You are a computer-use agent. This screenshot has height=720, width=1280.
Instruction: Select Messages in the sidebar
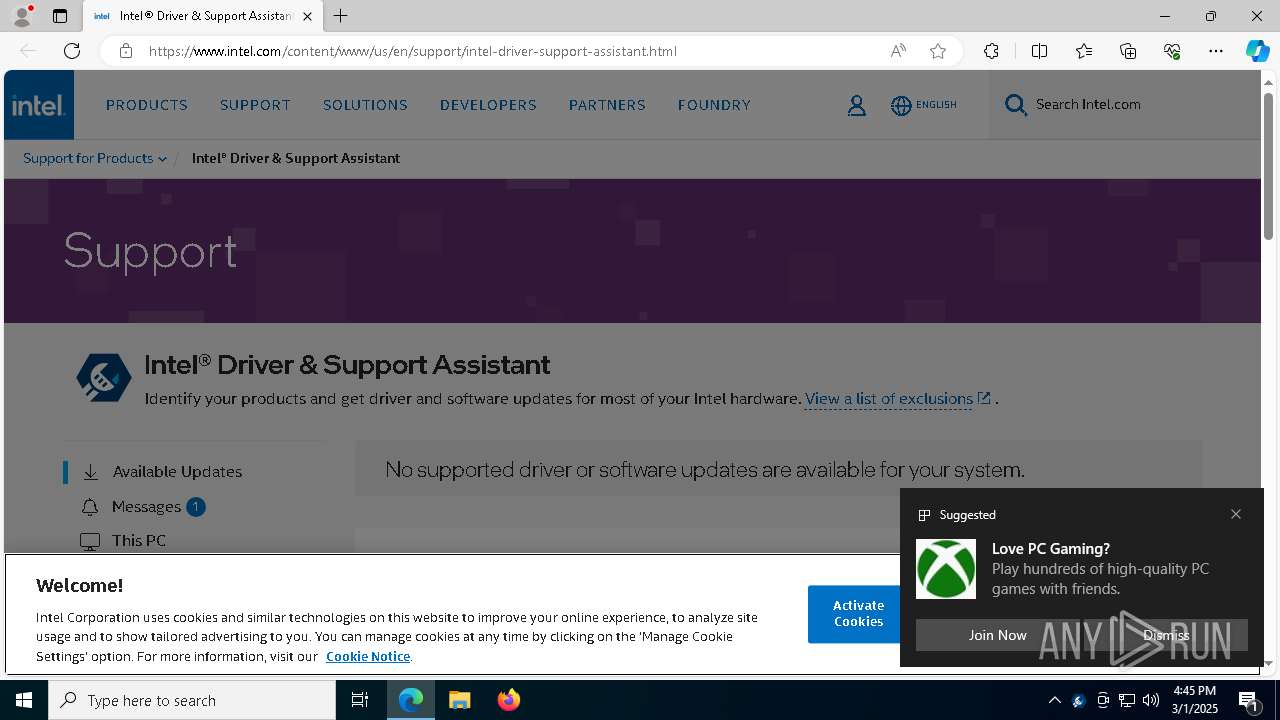click(146, 507)
